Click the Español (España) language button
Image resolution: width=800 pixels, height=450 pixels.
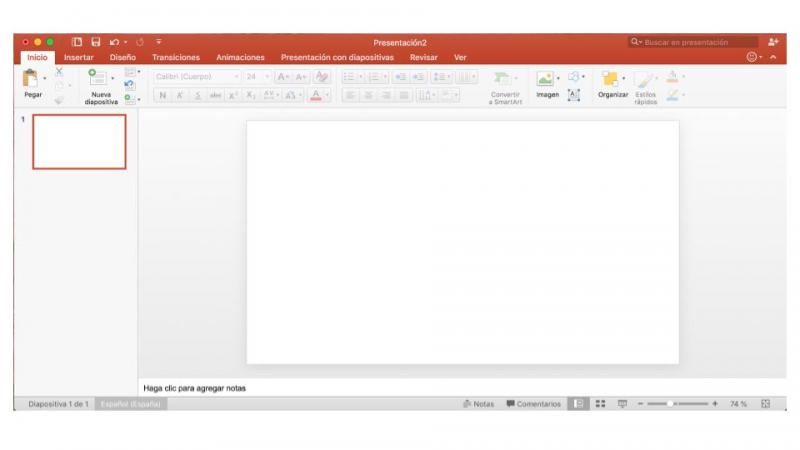(132, 404)
